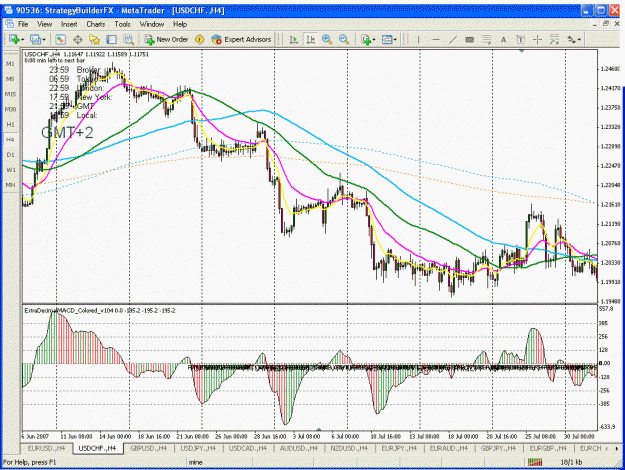Viewport: 625px width, 470px height.
Task: Select the boxed T text label tool
Action: (520, 39)
